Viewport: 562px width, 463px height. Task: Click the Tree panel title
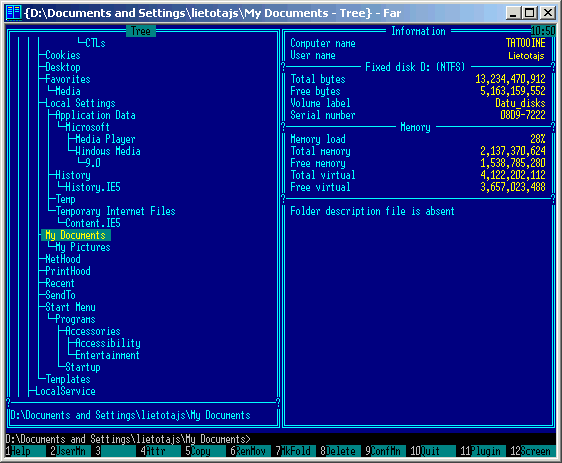(141, 31)
